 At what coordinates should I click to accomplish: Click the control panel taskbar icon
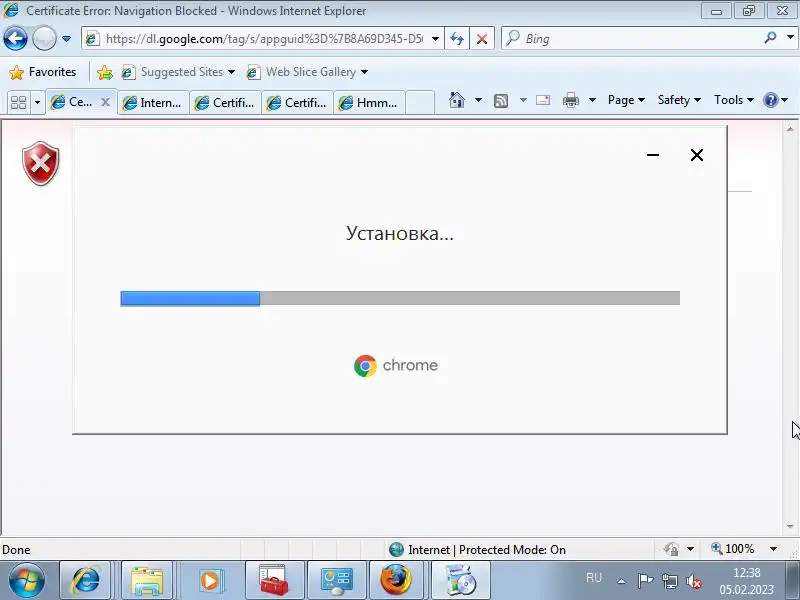point(337,581)
